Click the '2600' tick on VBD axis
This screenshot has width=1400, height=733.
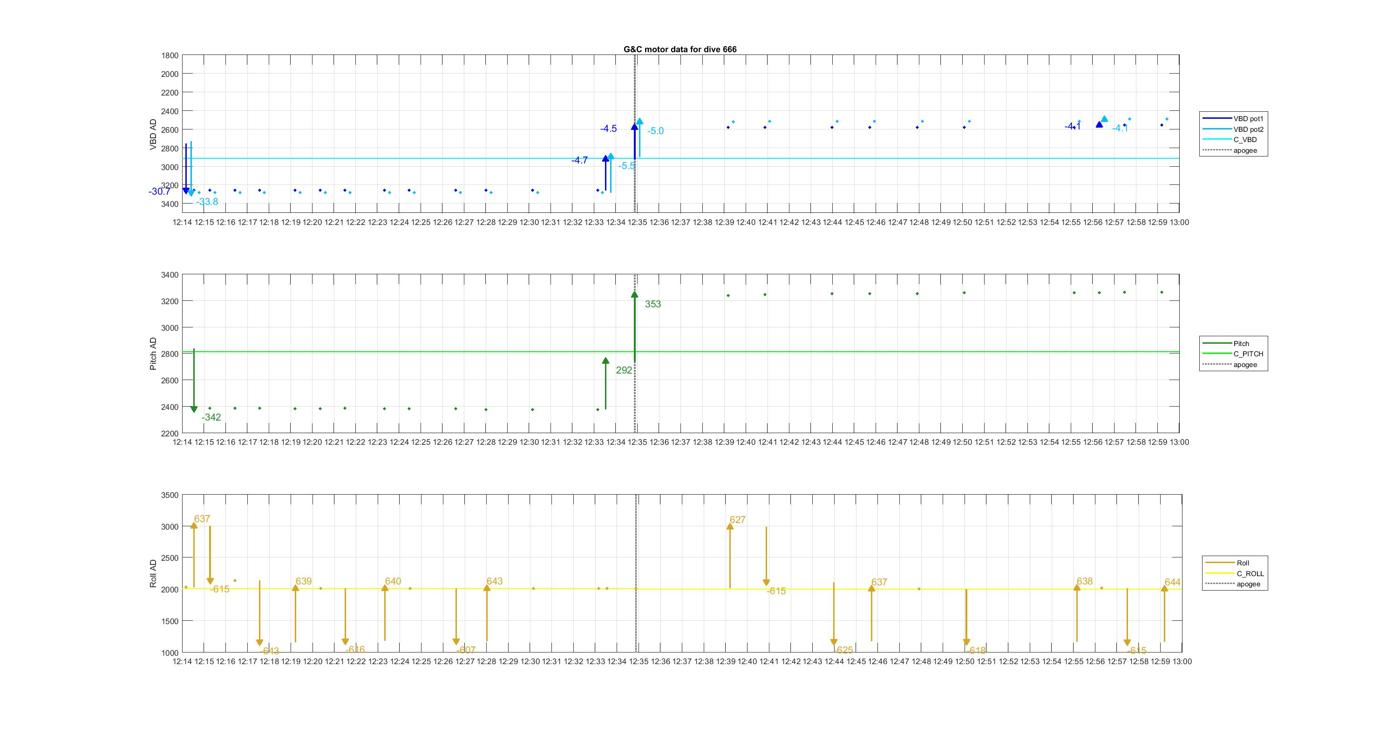point(169,130)
